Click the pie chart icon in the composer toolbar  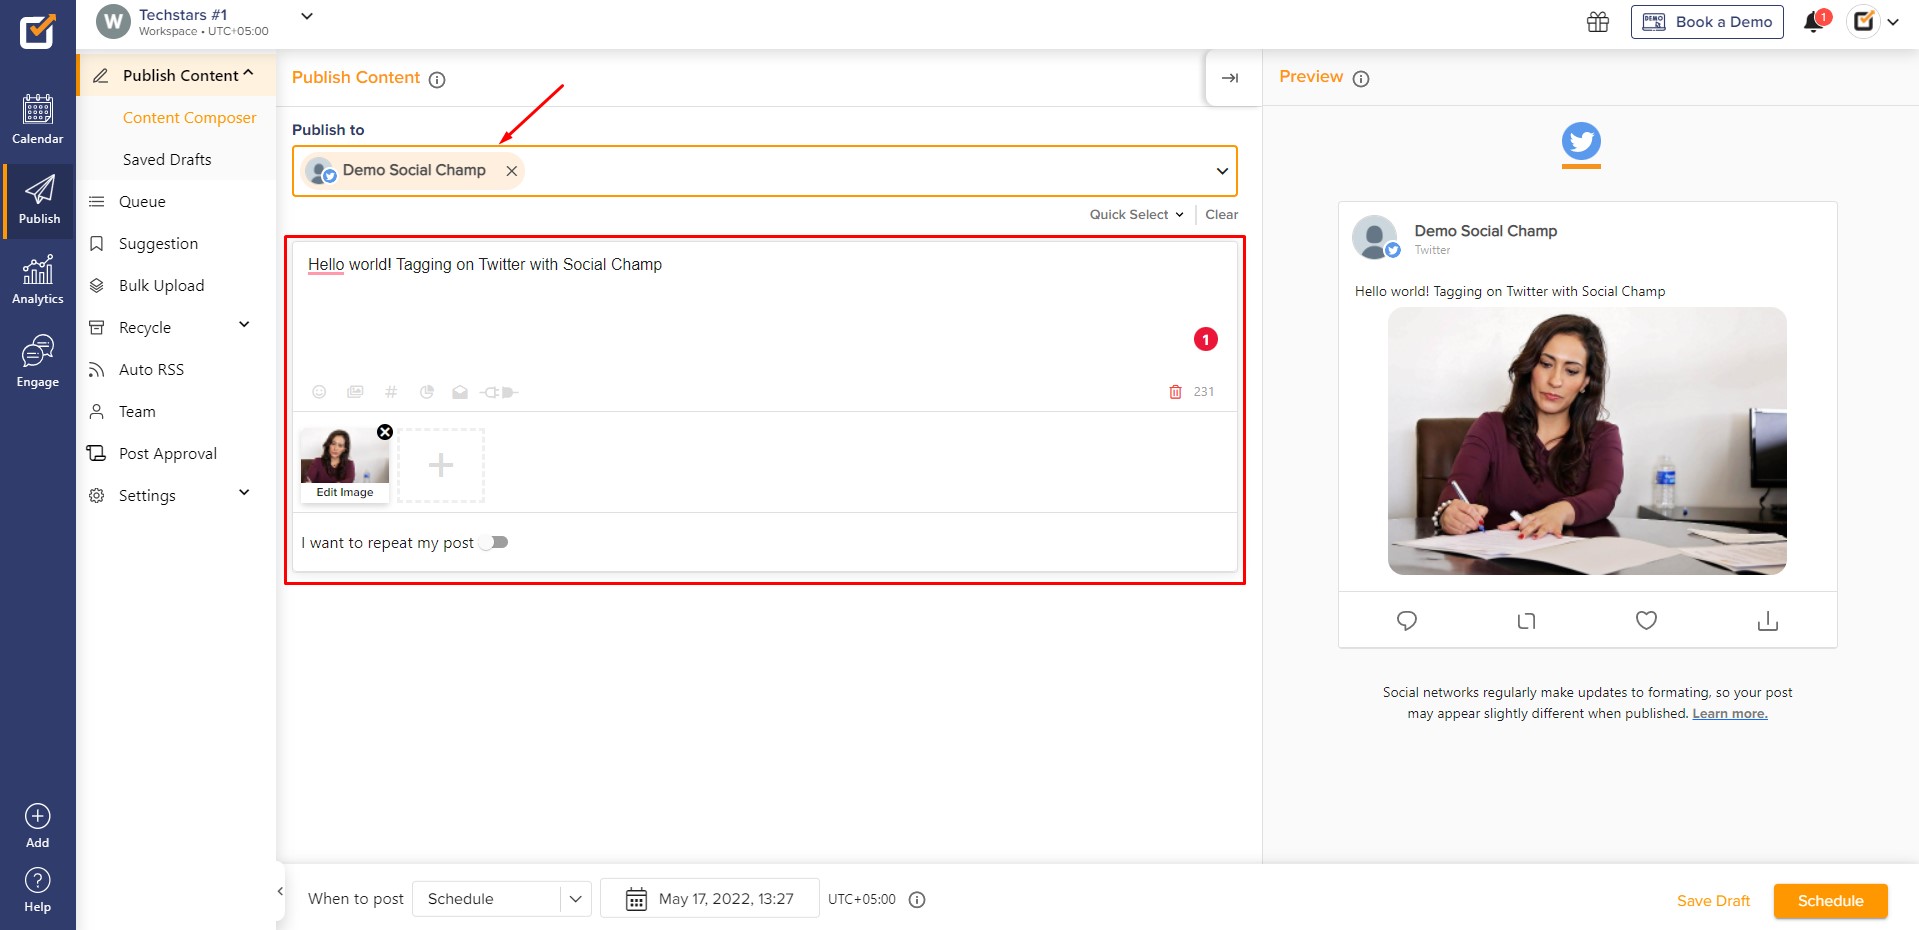pyautogui.click(x=427, y=392)
